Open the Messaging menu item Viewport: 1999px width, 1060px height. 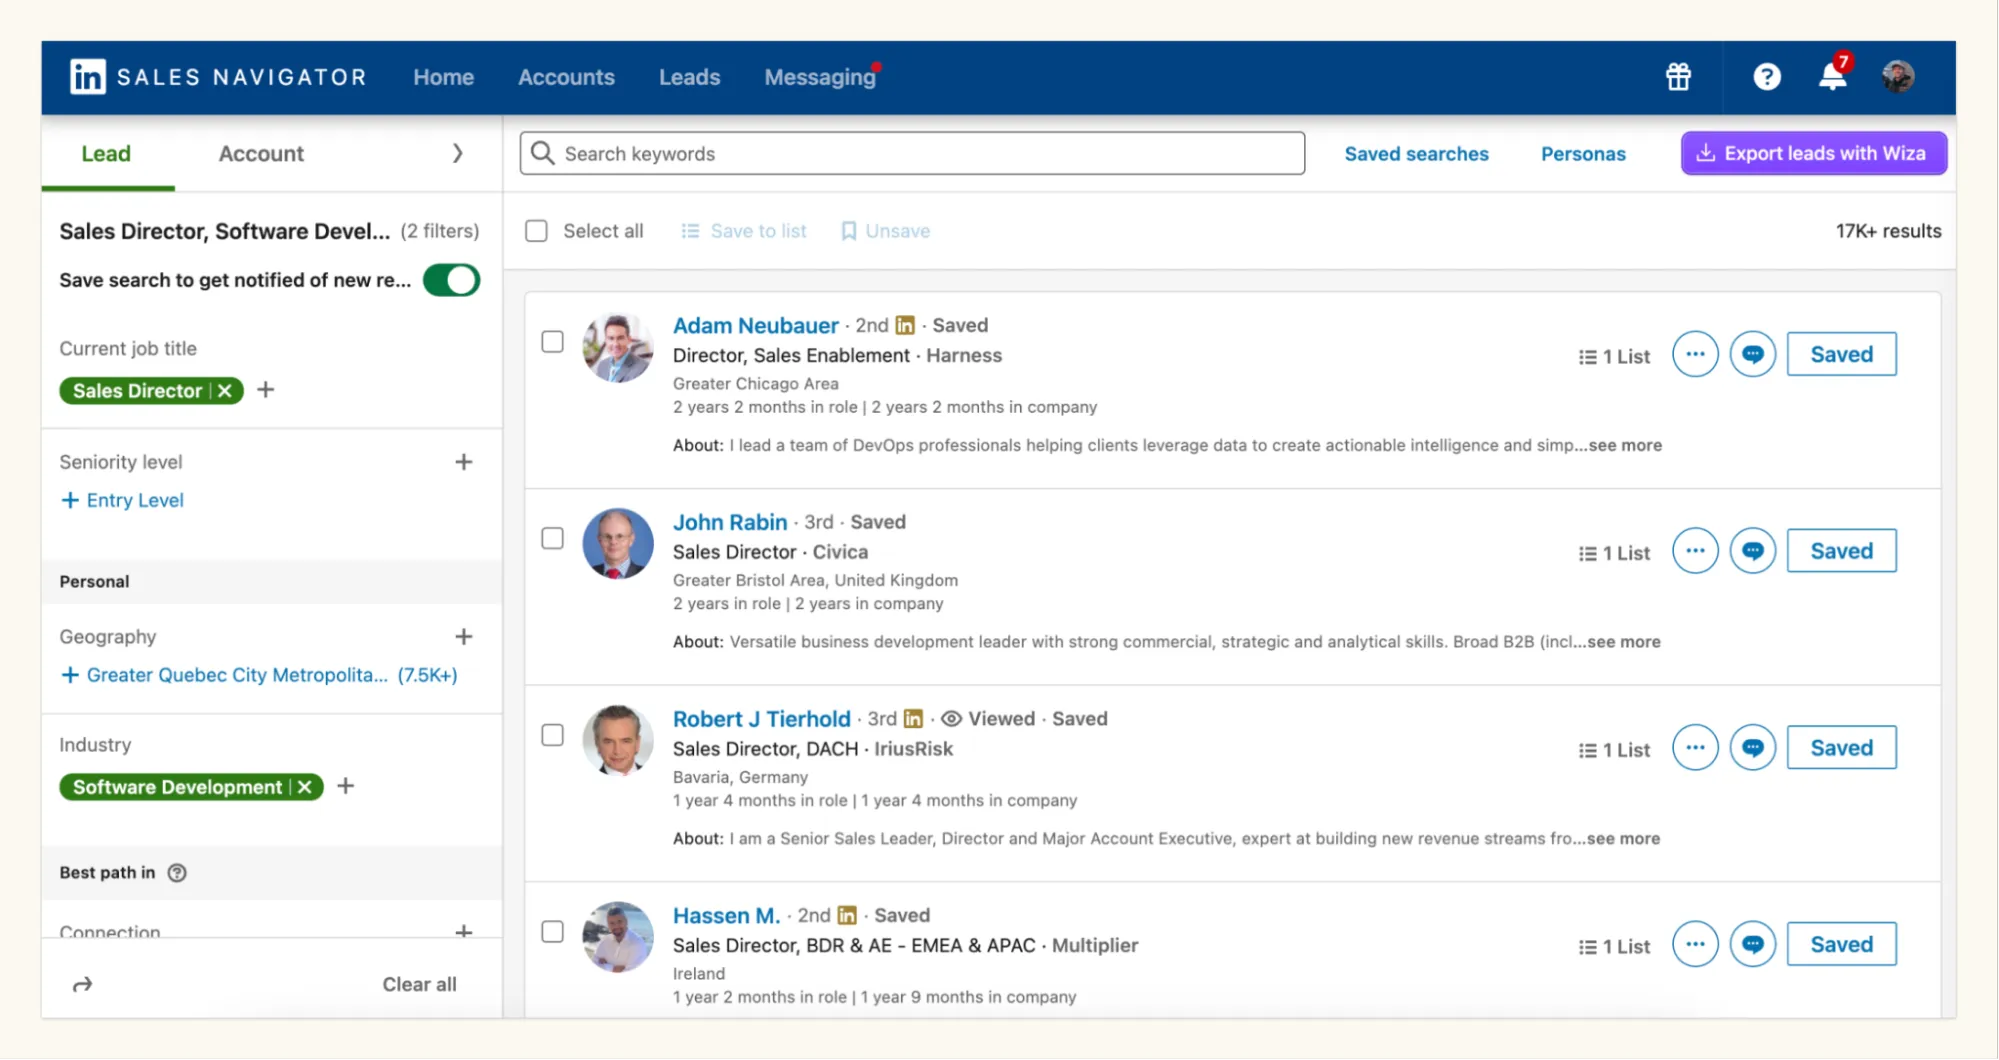(819, 77)
